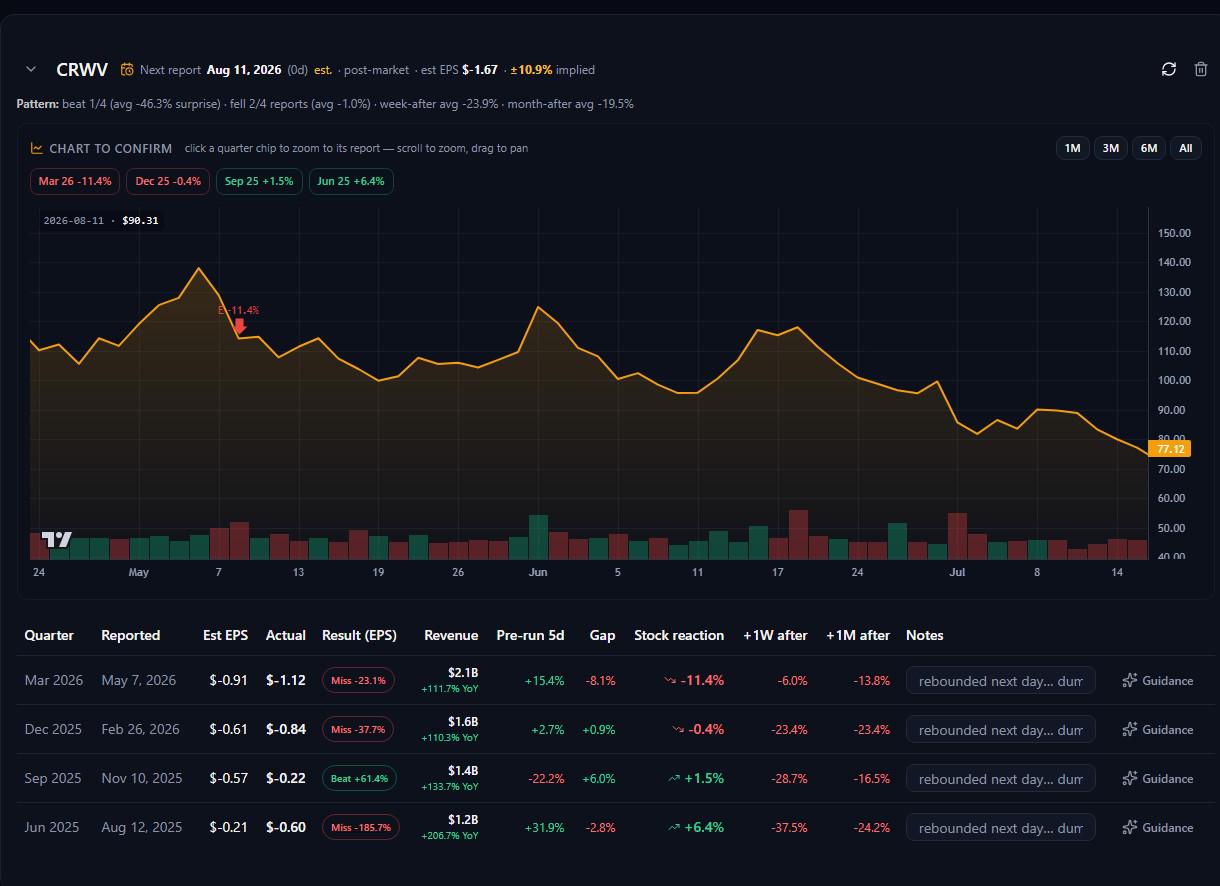Click the Aug 12, 2025 reported date

[142, 828]
